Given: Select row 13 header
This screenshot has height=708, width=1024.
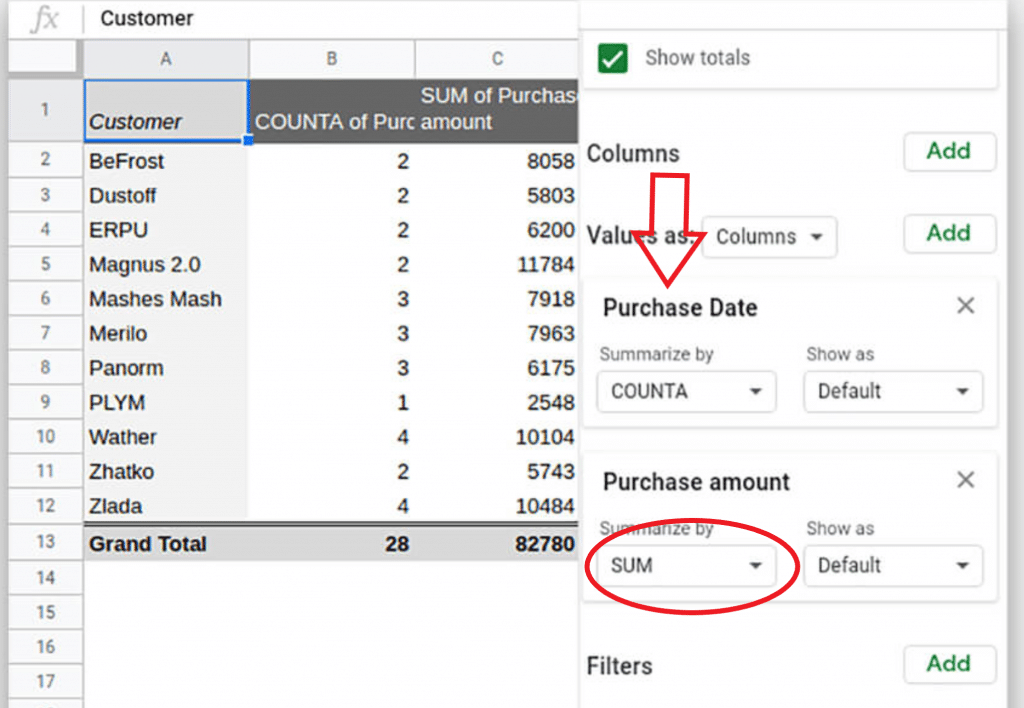Looking at the screenshot, I should point(45,543).
